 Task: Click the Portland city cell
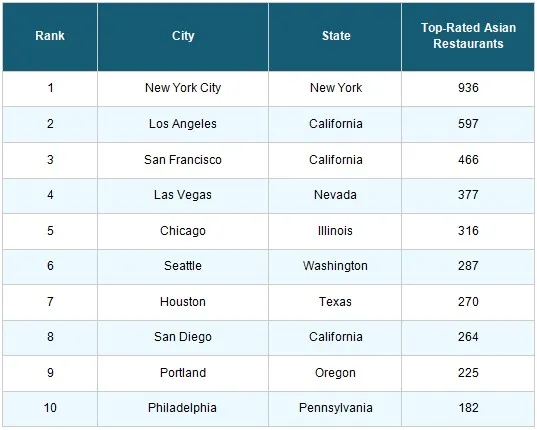tap(183, 373)
